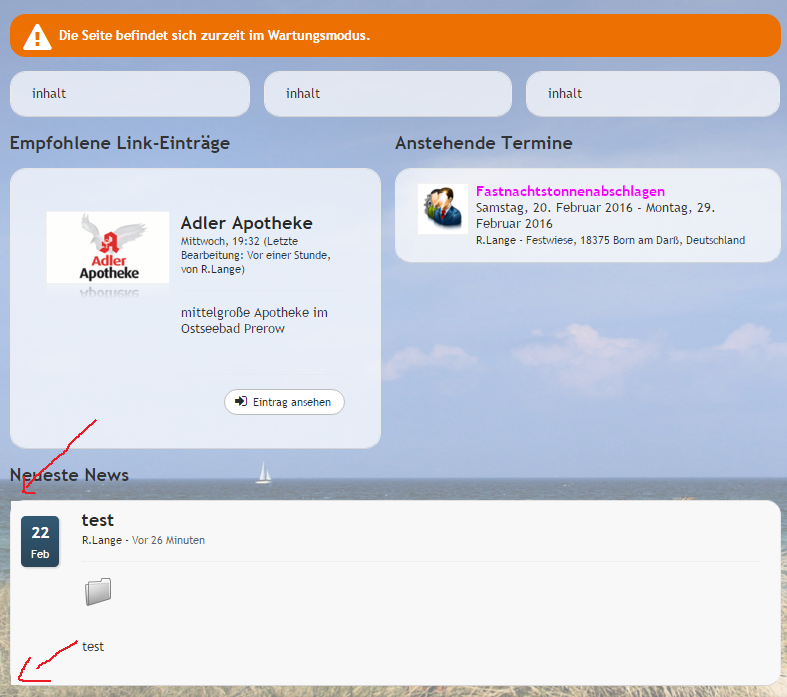Click the 'Anstehende Termine' heading

tap(483, 143)
